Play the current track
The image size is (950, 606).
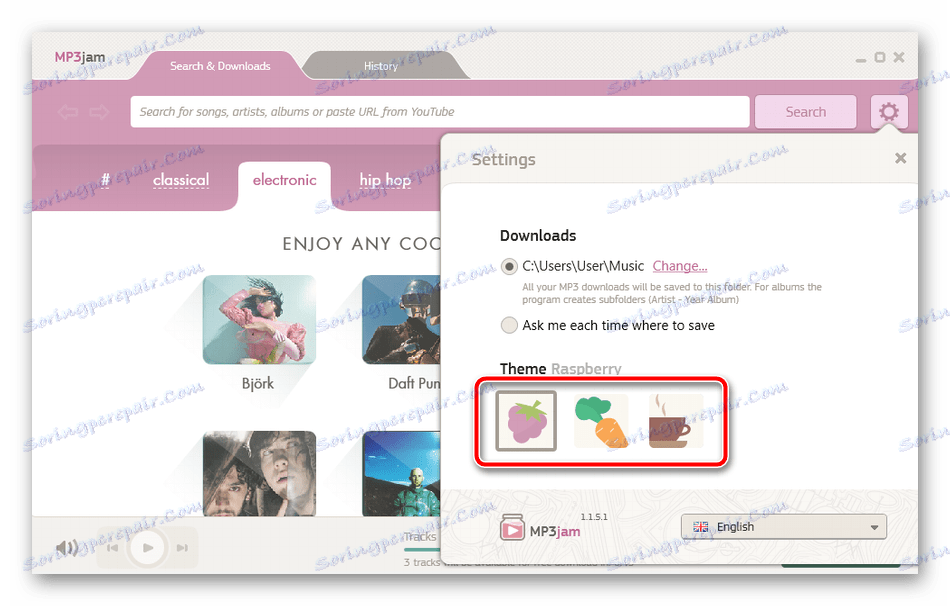coord(148,548)
